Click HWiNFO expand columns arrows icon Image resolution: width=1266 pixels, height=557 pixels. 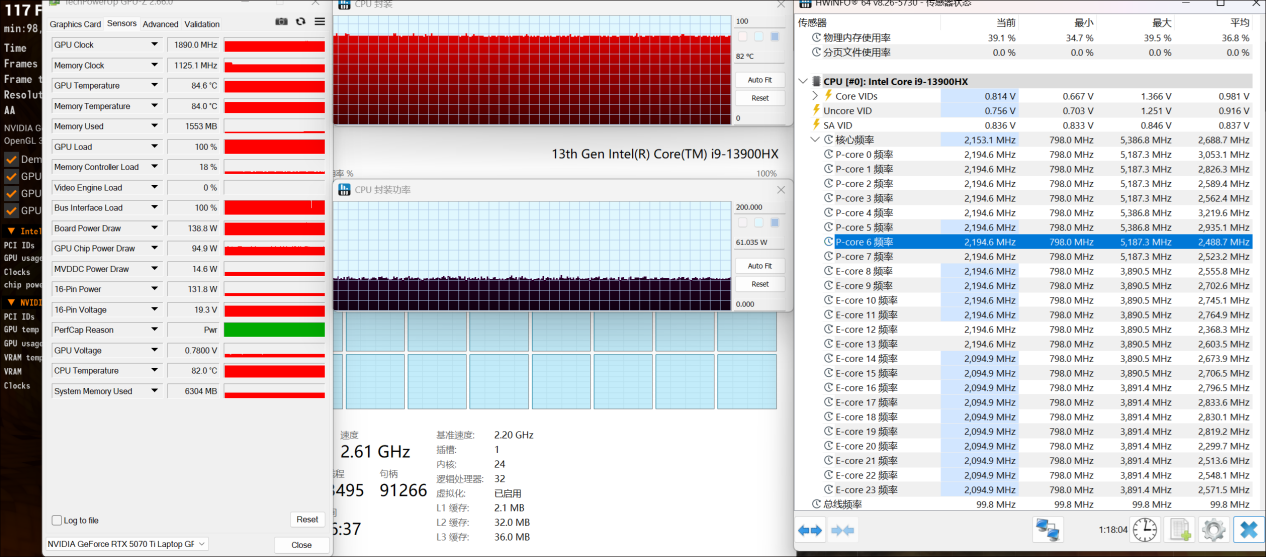pyautogui.click(x=810, y=531)
